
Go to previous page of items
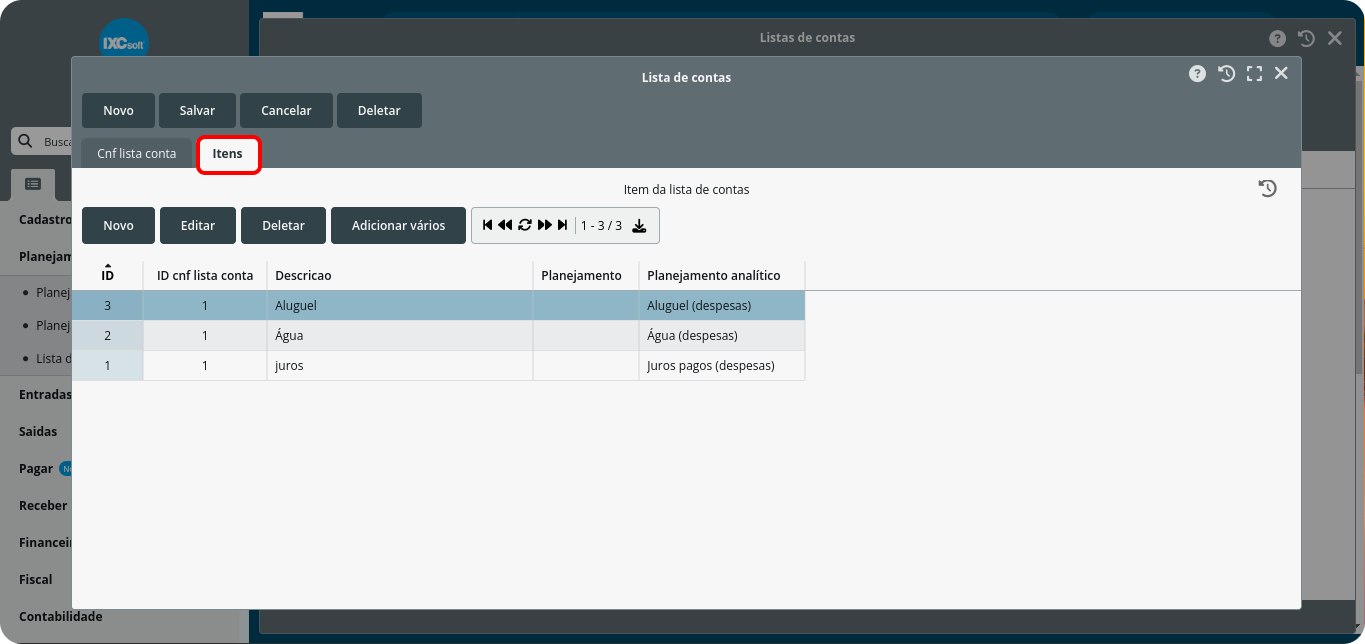(x=505, y=226)
